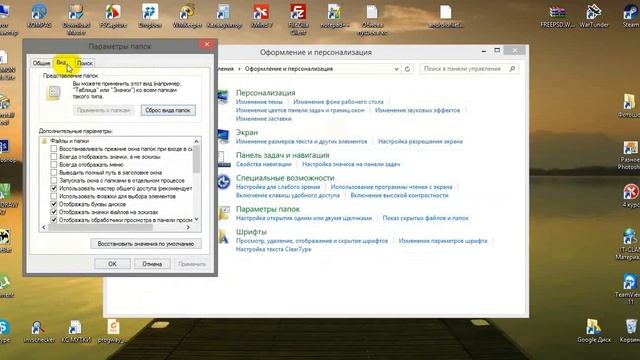Open the Калькулятор desktop shortcut
This screenshot has height=360, width=640.
click(x=224, y=16)
